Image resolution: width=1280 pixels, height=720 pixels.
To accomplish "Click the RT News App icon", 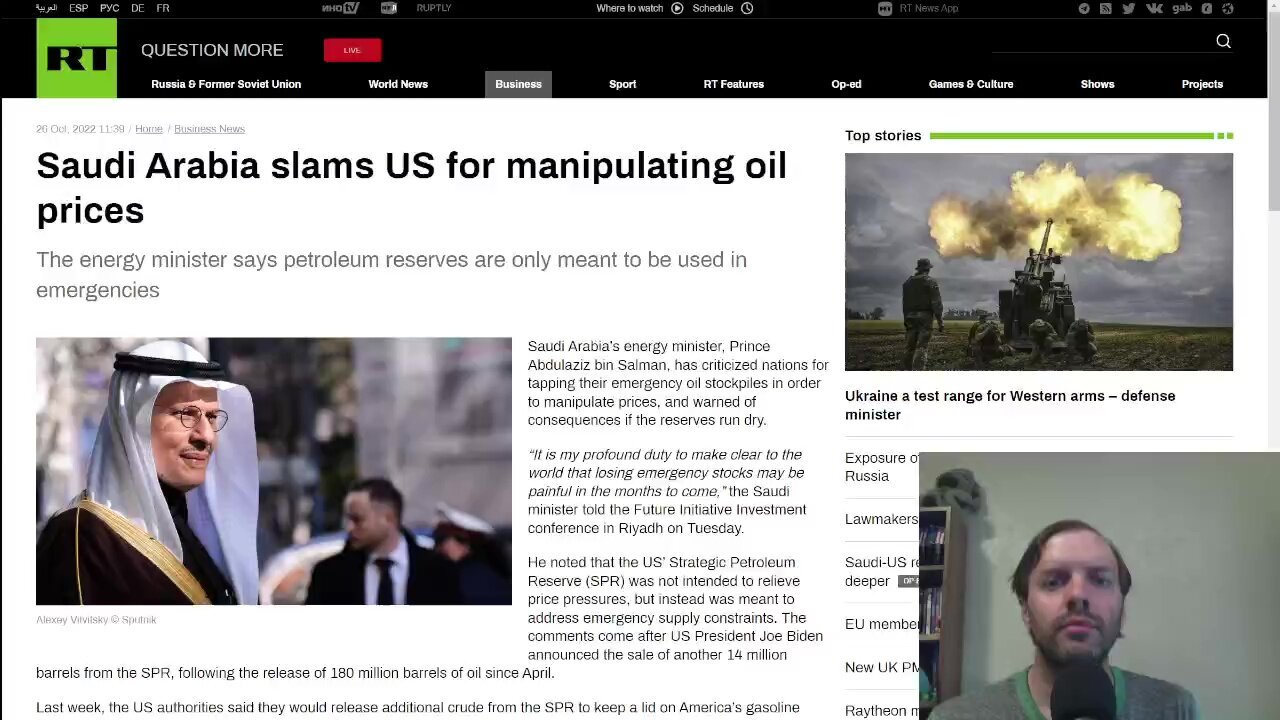I will click(885, 8).
